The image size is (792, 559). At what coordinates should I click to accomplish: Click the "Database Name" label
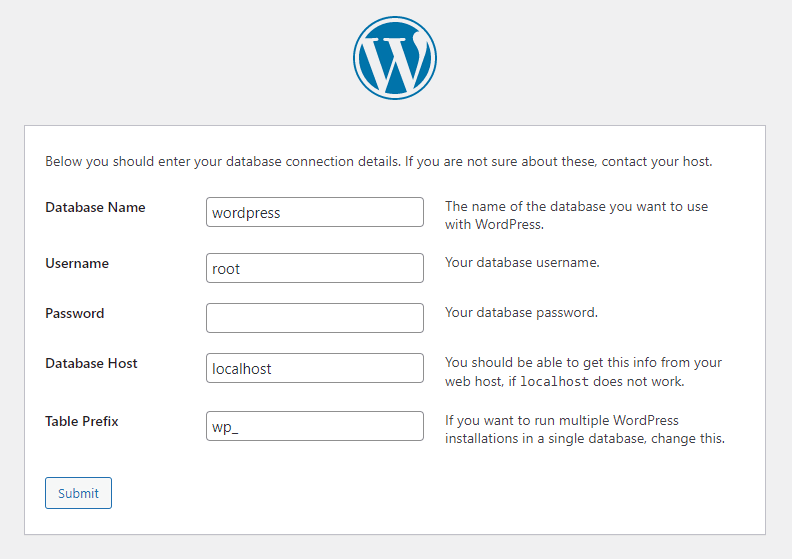point(95,207)
